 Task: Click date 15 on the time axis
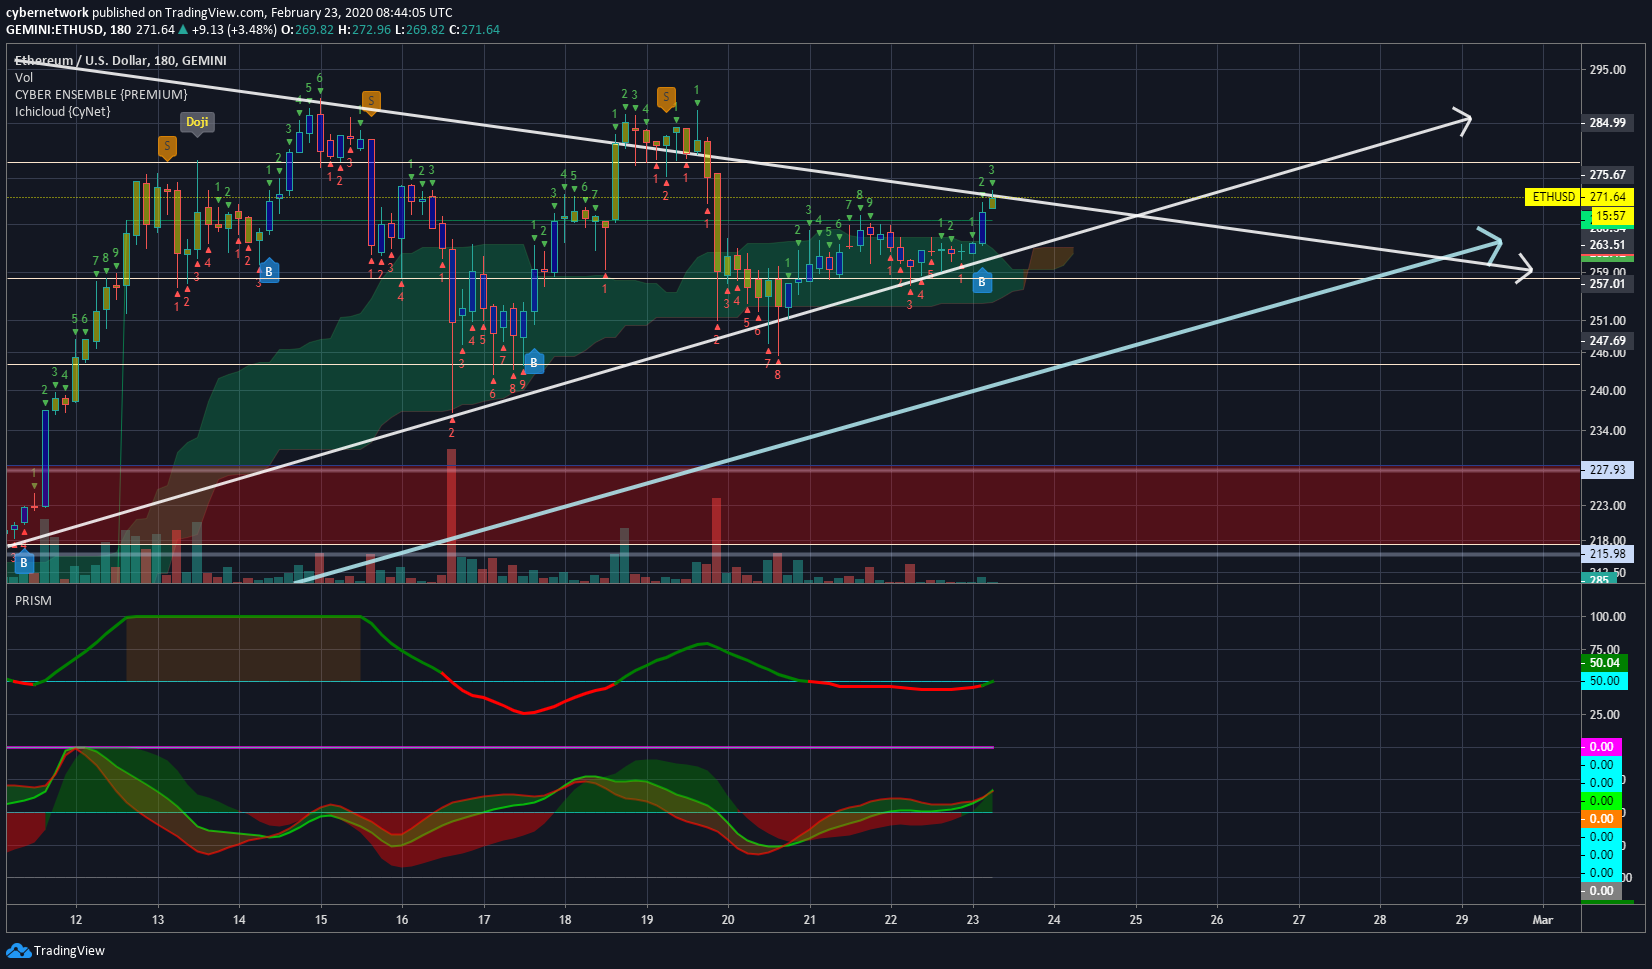click(x=321, y=920)
